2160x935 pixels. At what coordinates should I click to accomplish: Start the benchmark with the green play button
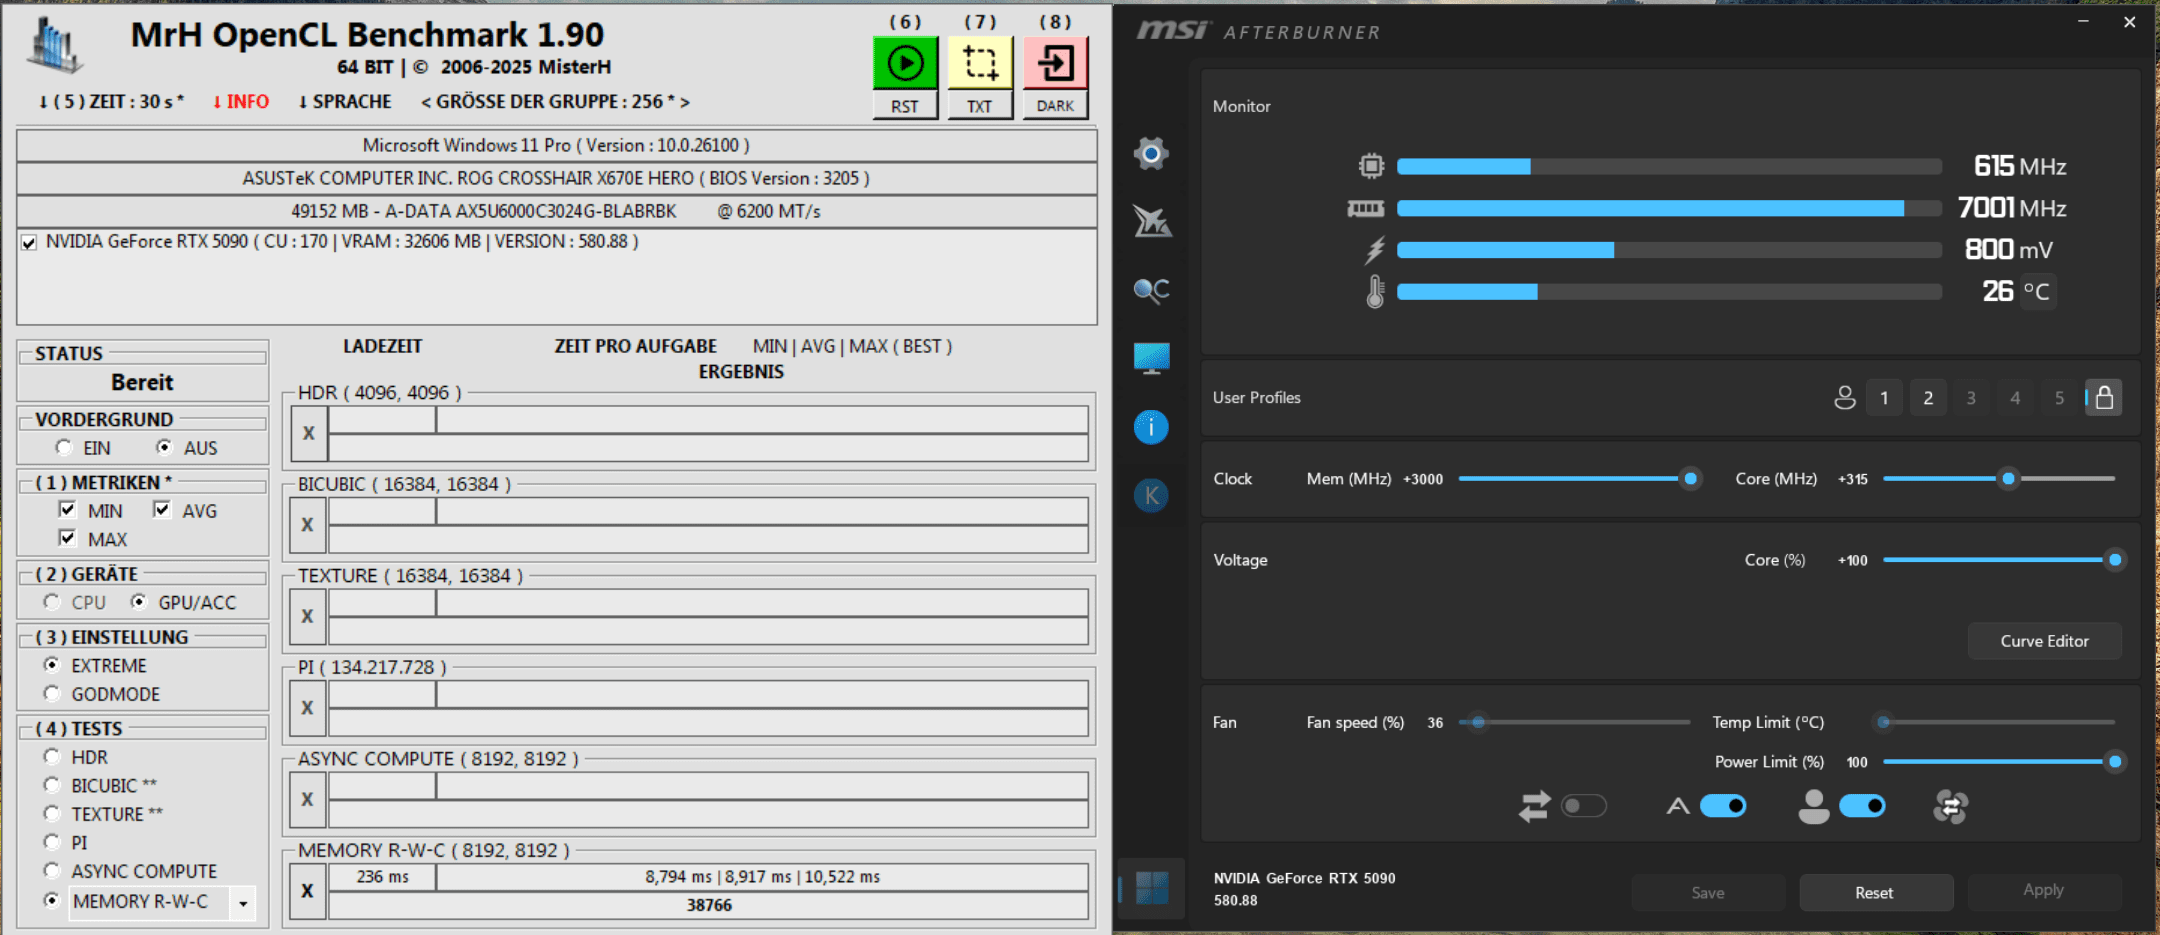(905, 63)
